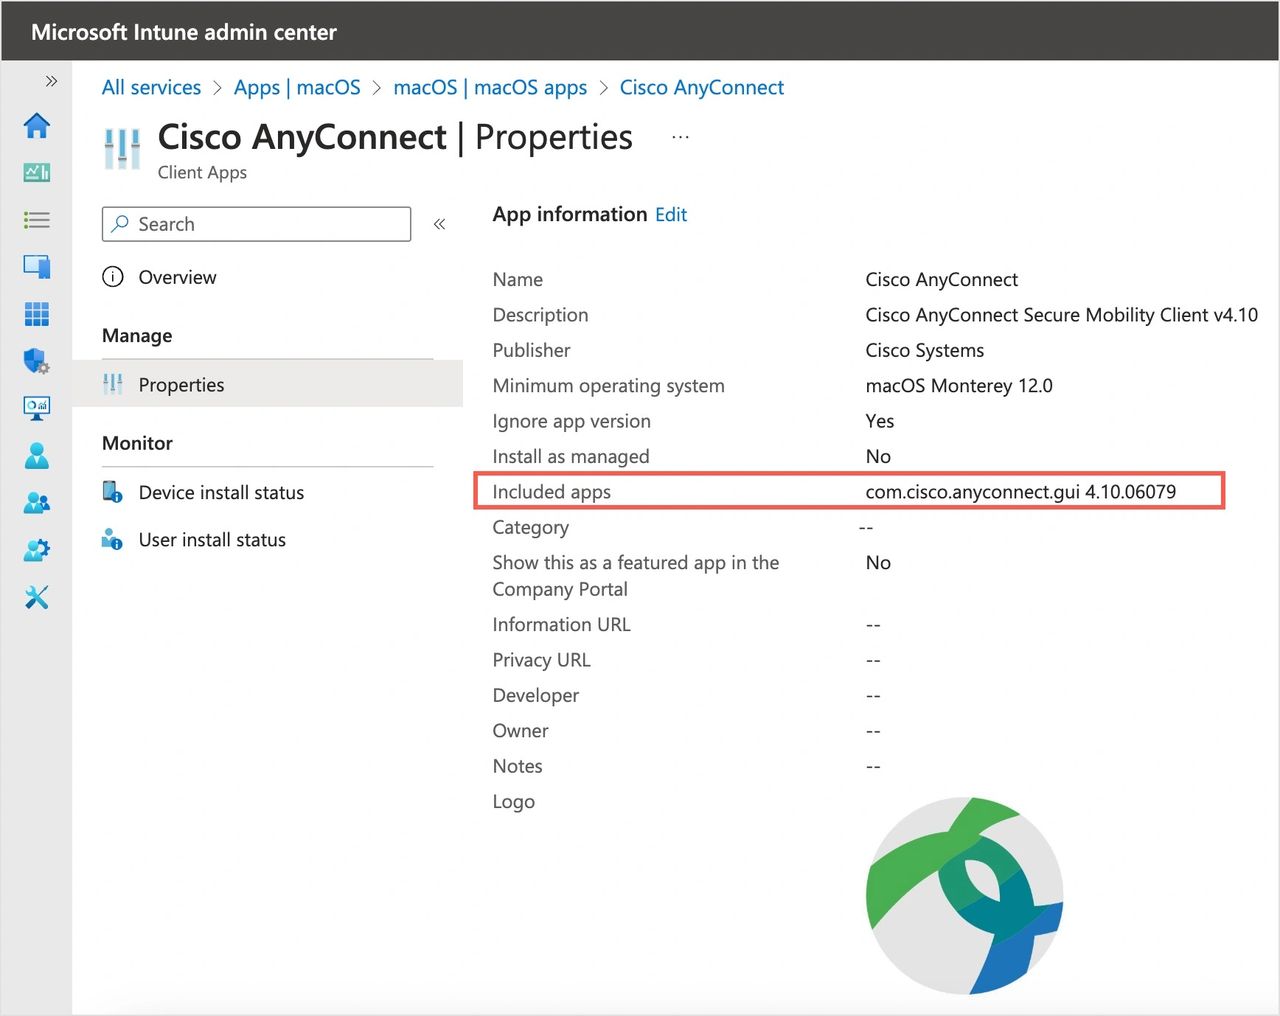
Task: Select Overview in the resource menu
Action: [x=177, y=278]
